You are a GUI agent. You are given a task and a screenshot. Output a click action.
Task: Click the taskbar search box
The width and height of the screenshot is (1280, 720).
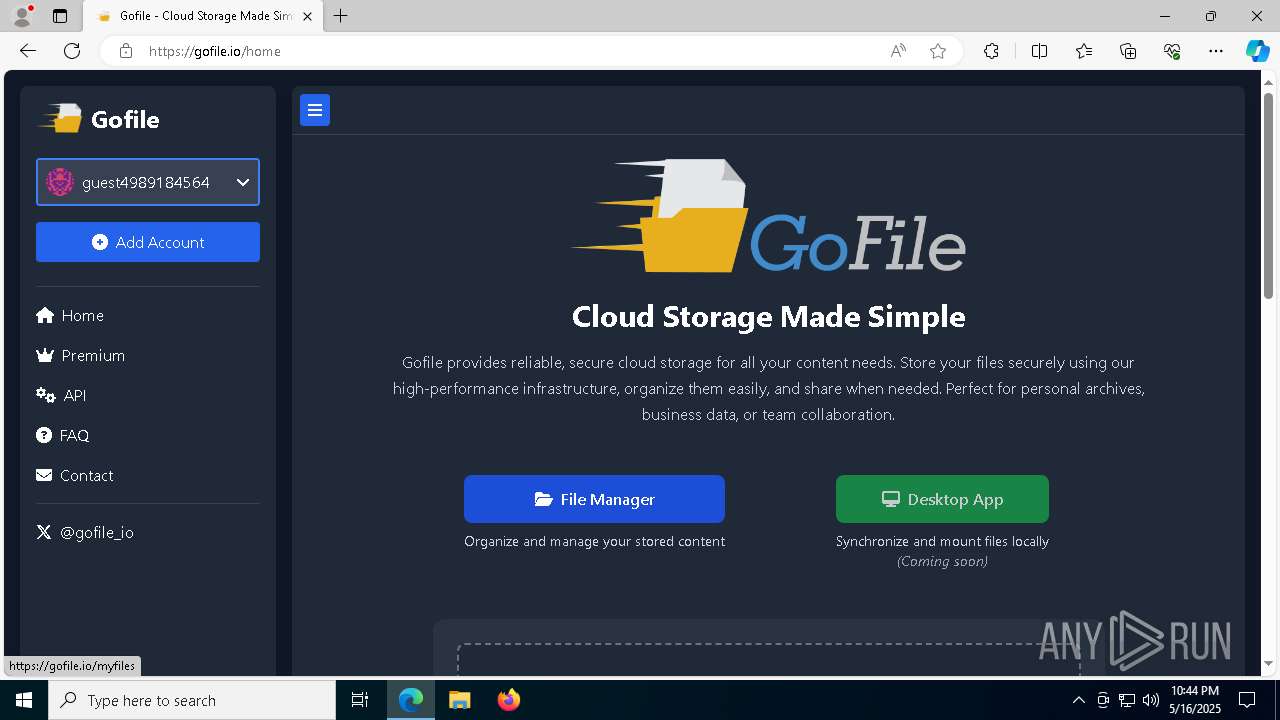192,700
